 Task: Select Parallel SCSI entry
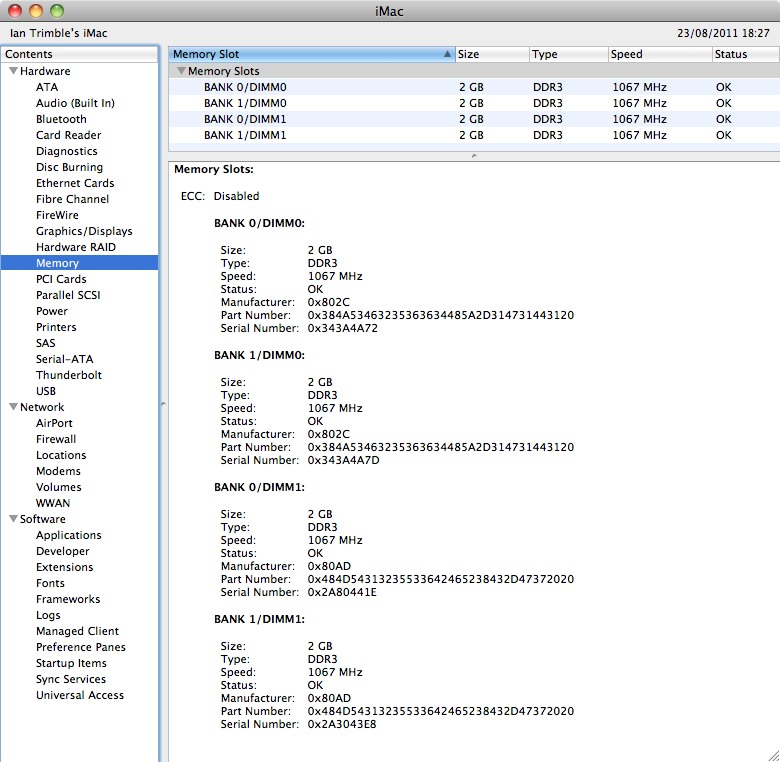pyautogui.click(x=68, y=295)
